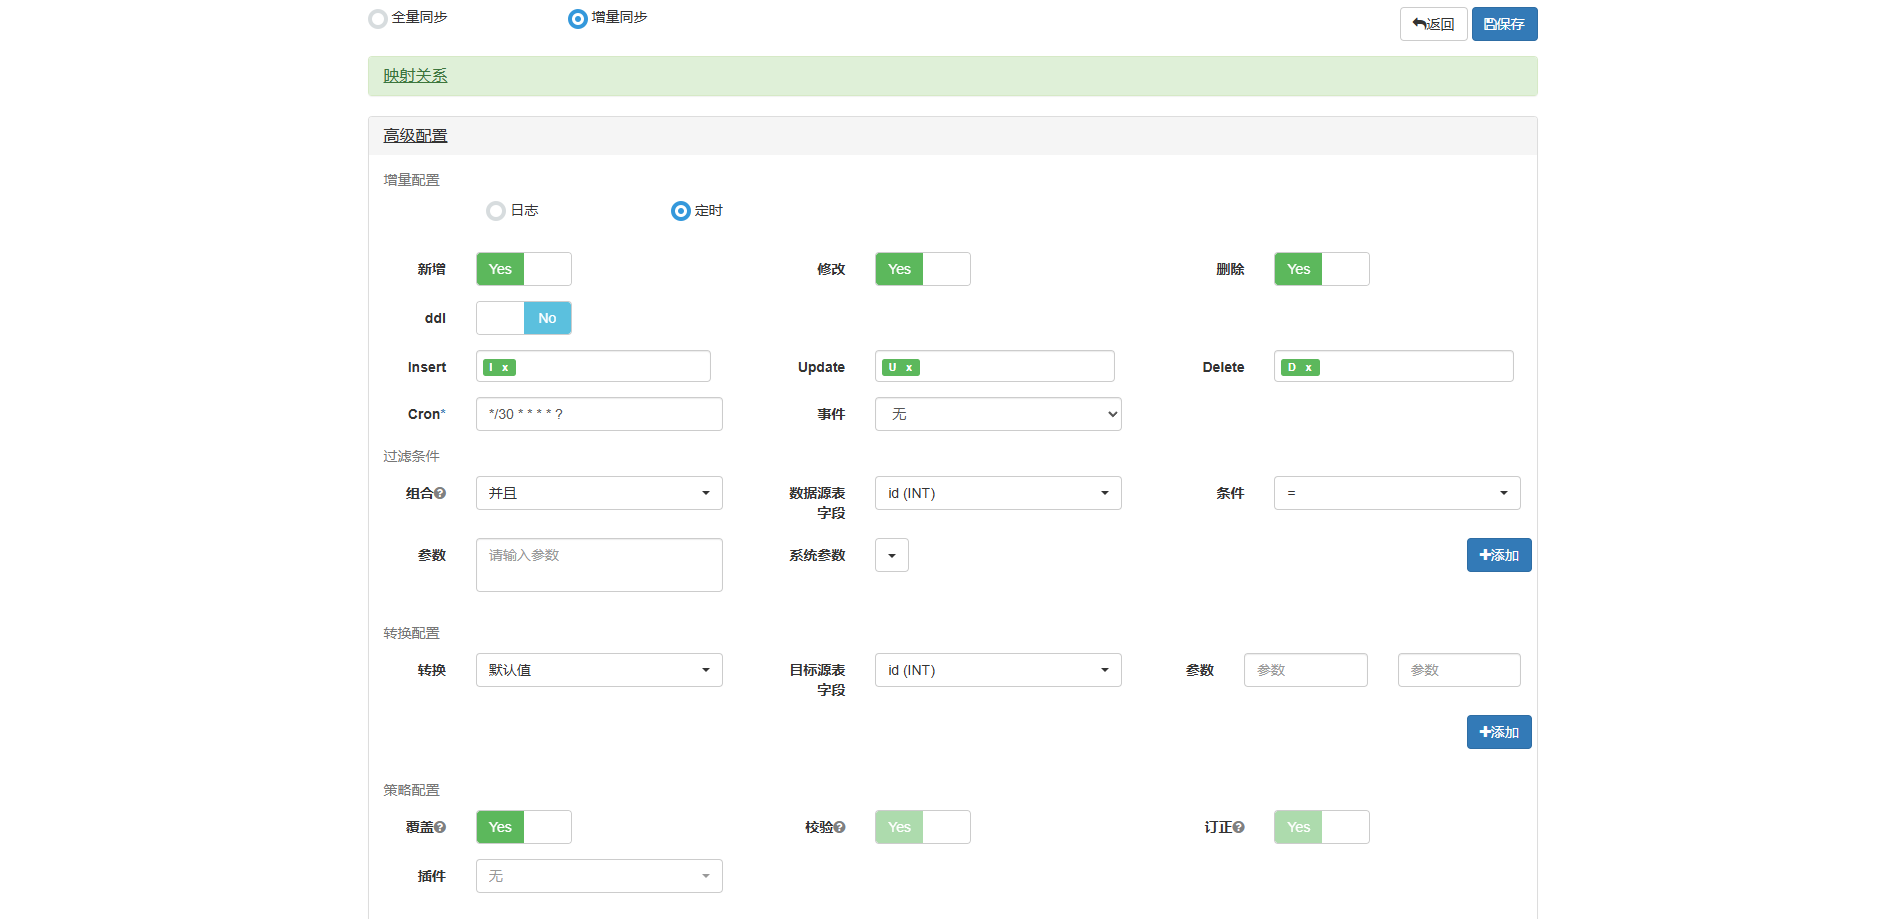Viewport: 1904px width, 919px height.
Task: Click the 保存 save button
Action: point(1504,24)
